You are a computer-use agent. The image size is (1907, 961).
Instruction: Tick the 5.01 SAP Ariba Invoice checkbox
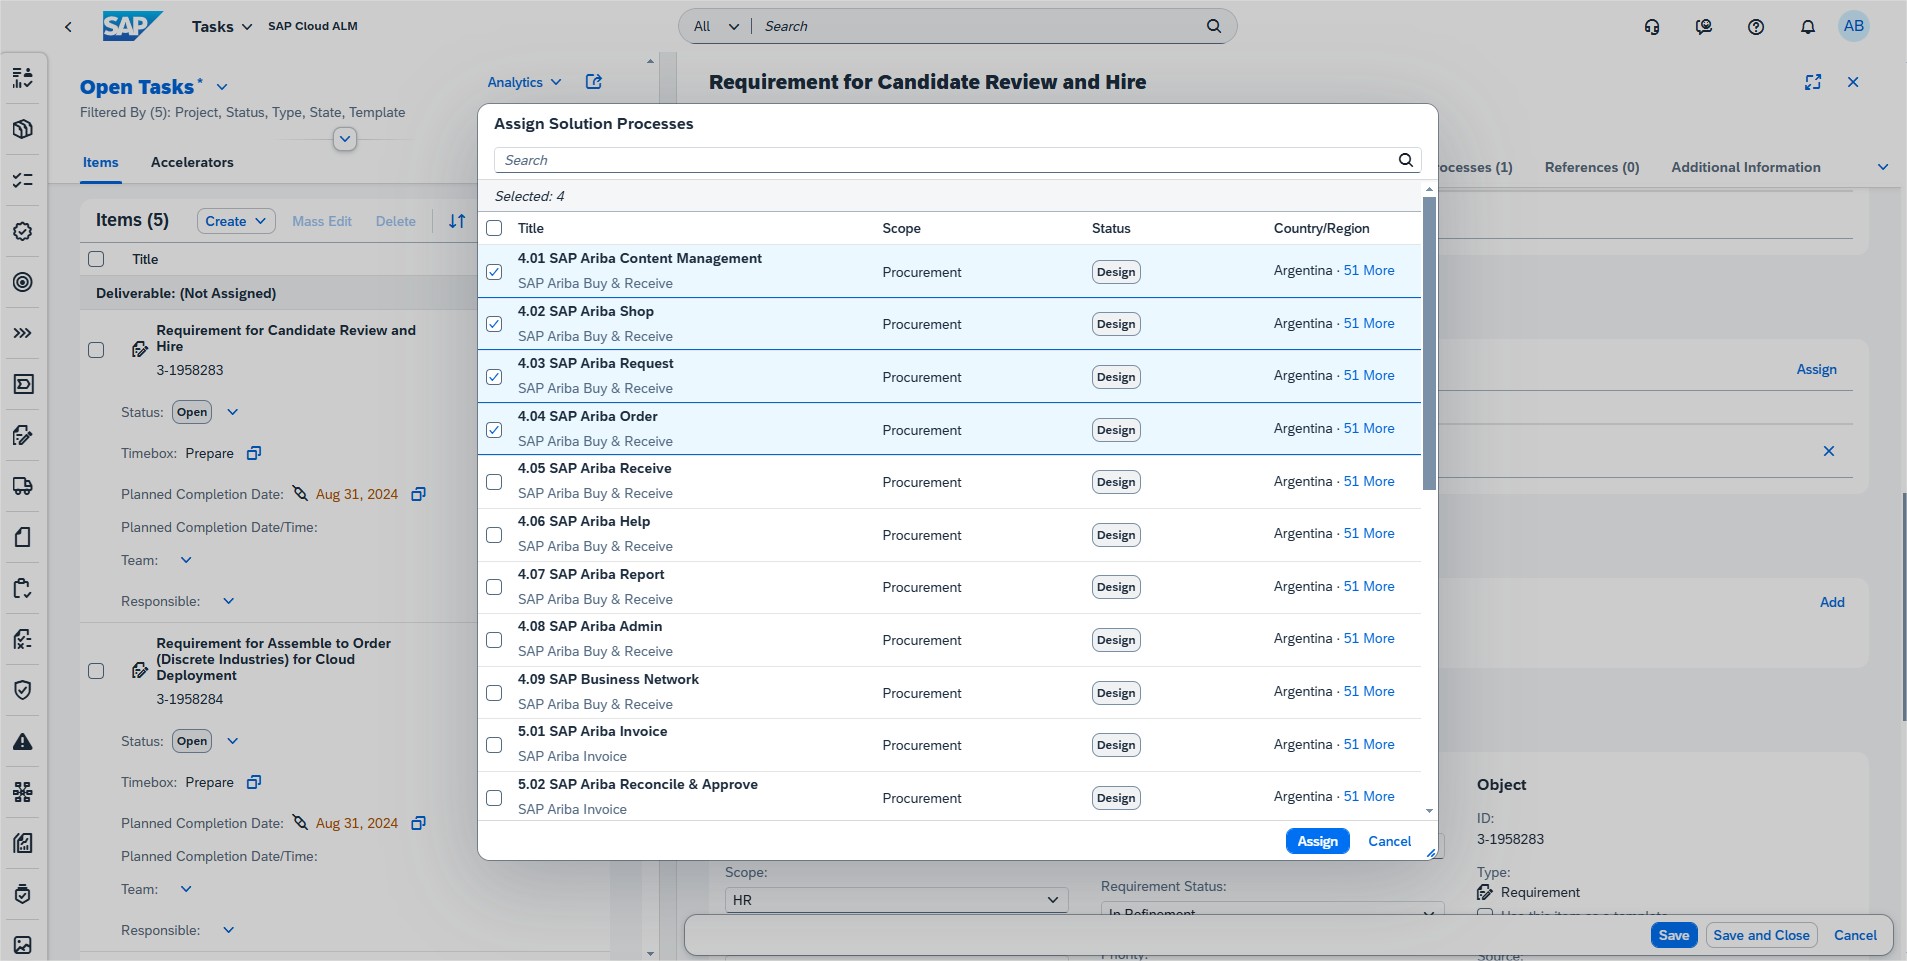[x=494, y=745]
